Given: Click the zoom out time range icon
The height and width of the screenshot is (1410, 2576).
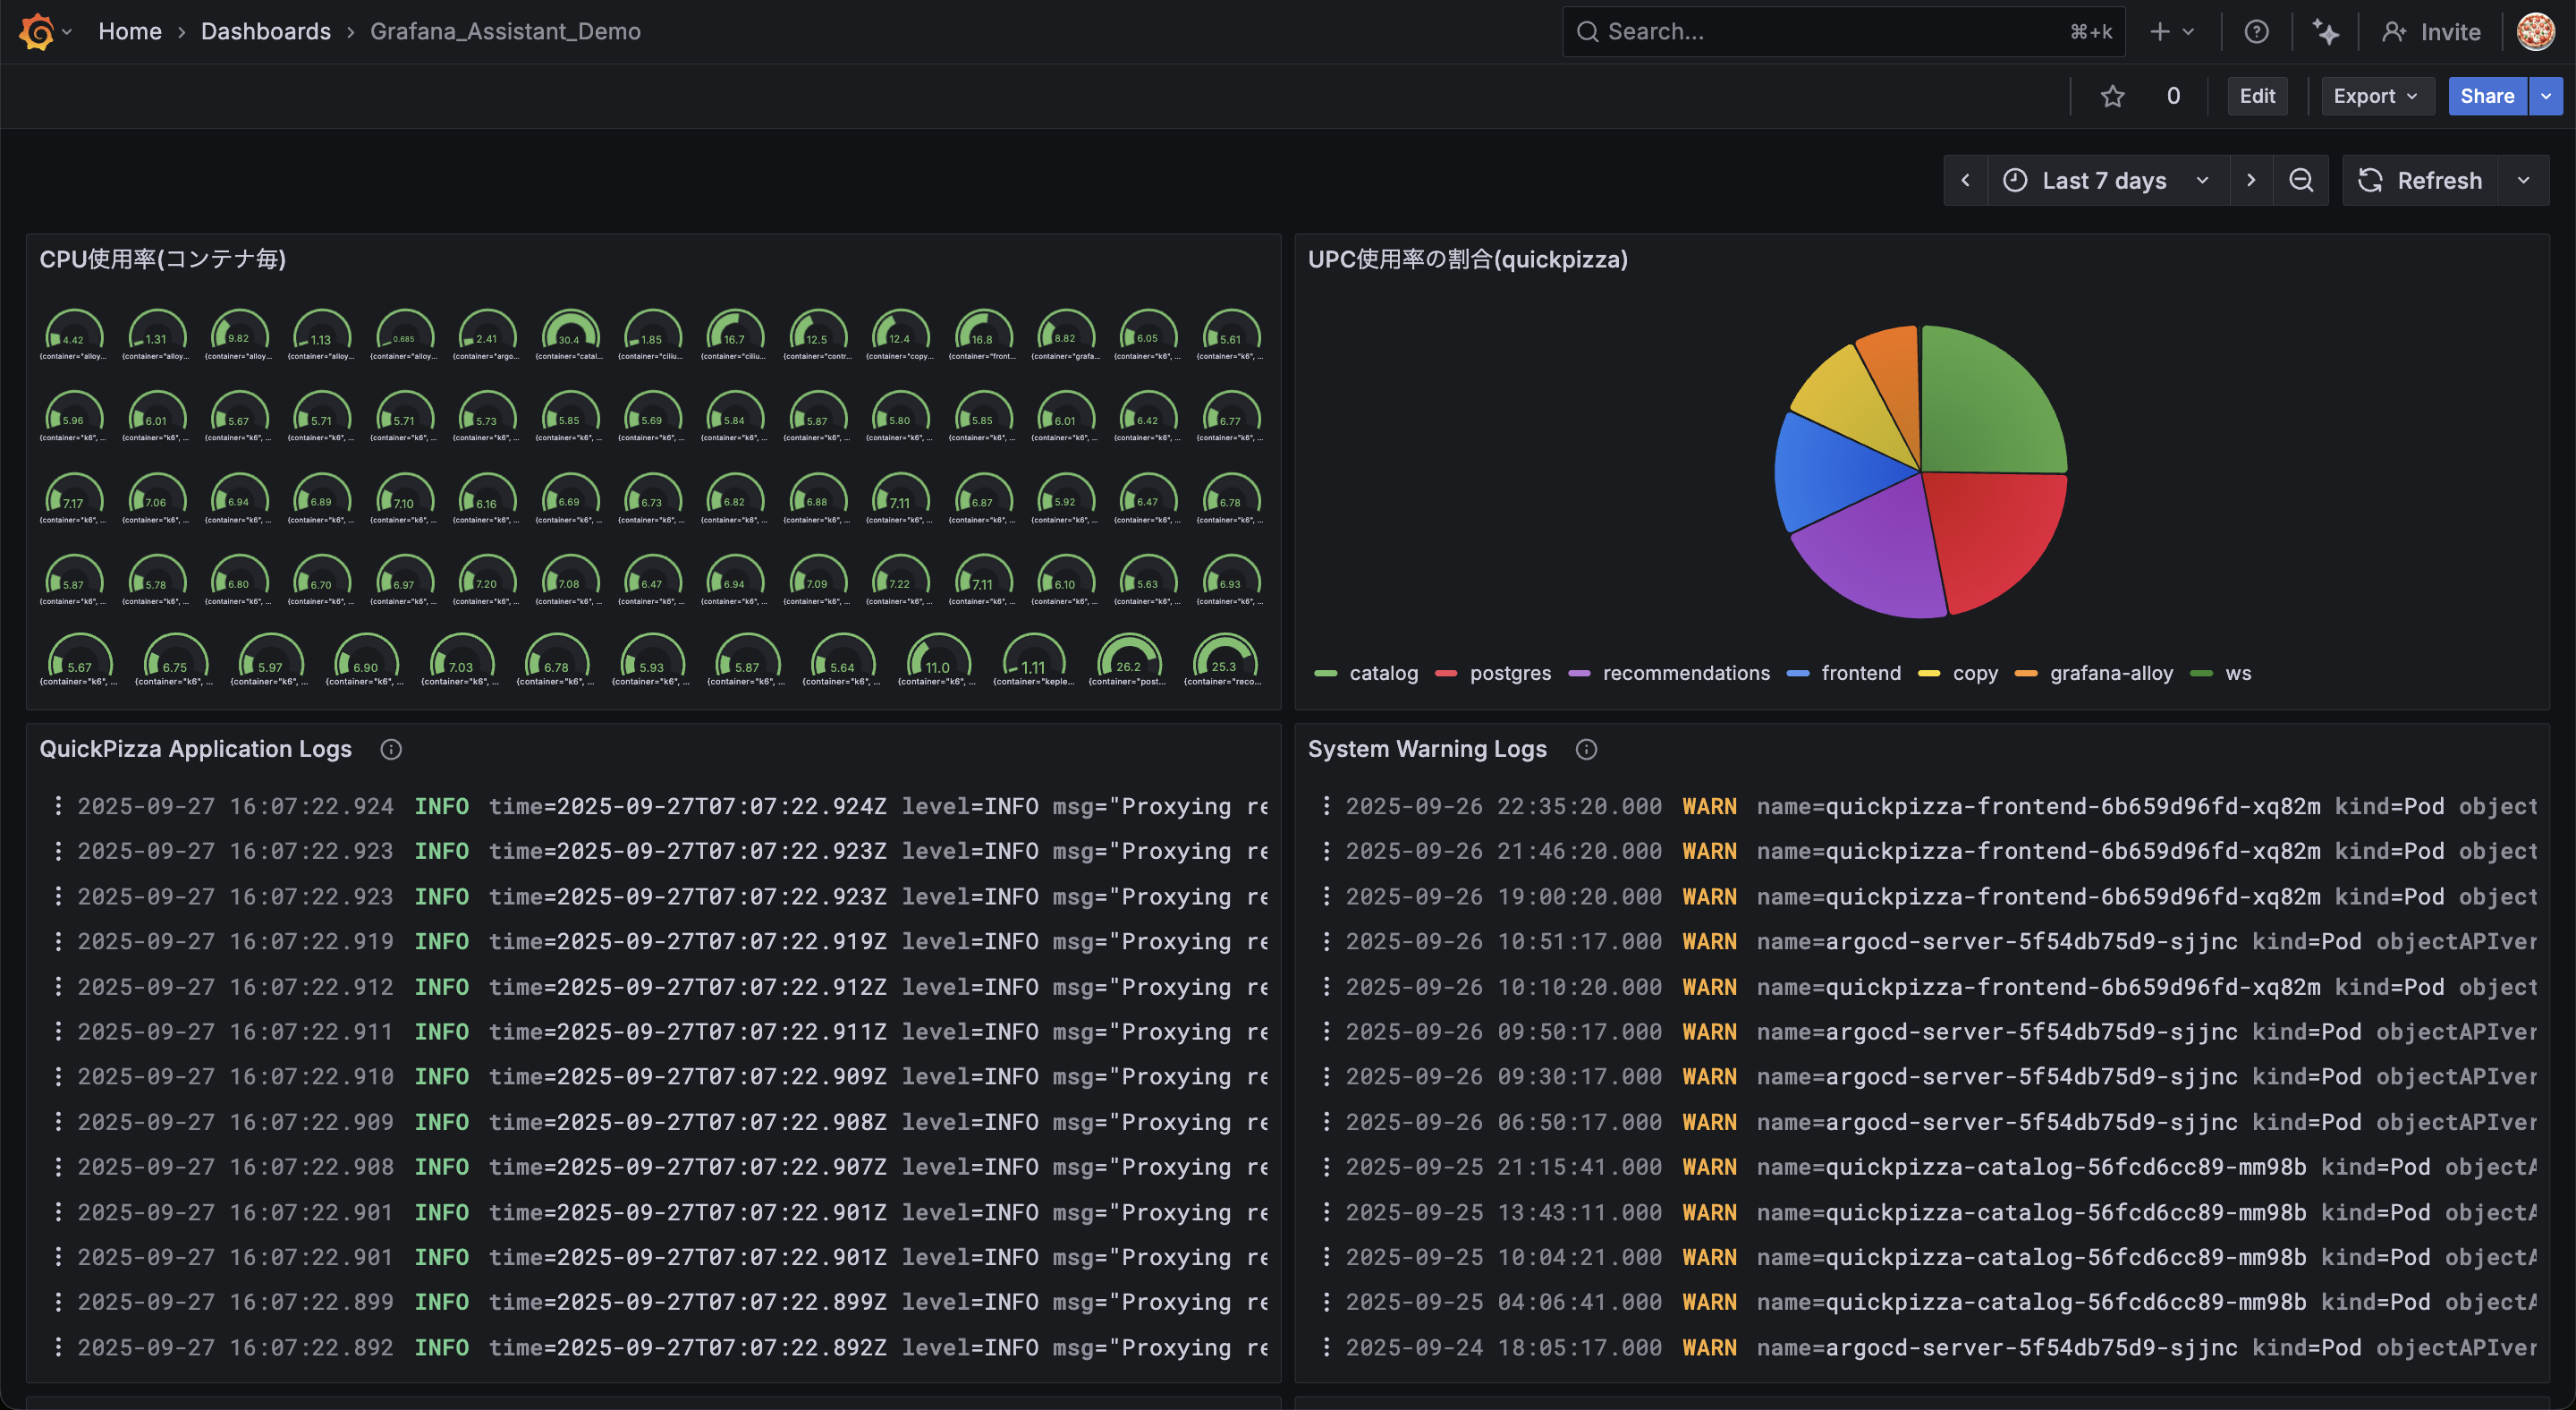Looking at the screenshot, I should point(2301,180).
